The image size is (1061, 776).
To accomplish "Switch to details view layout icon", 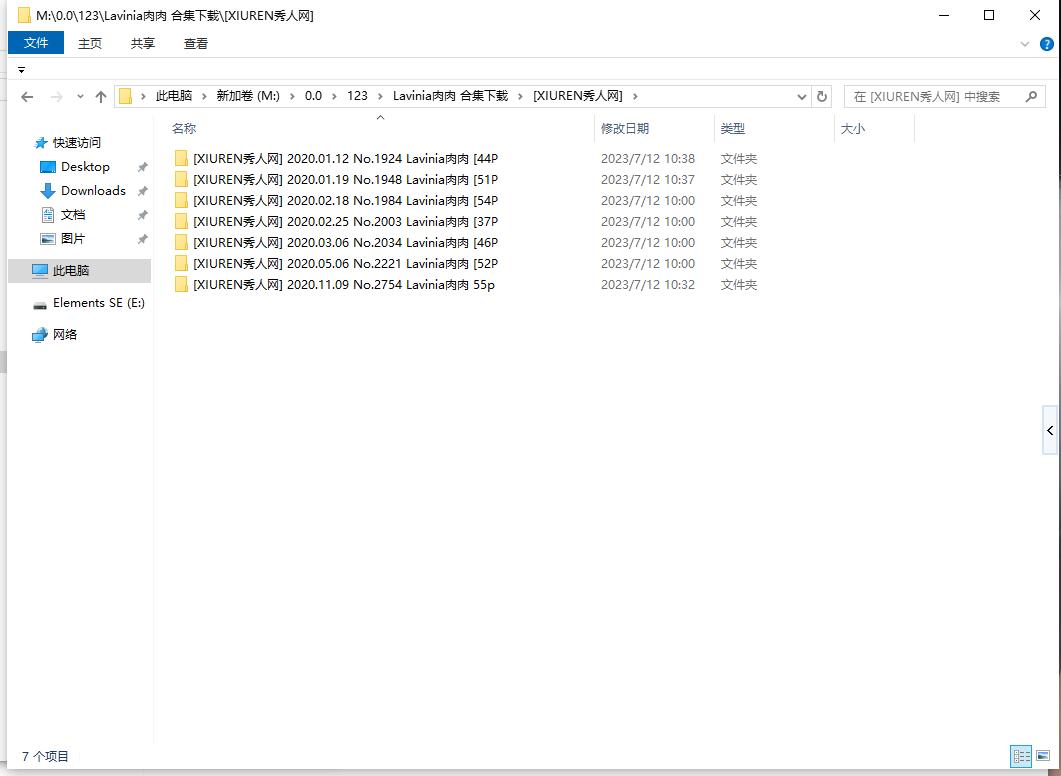I will coord(1021,756).
